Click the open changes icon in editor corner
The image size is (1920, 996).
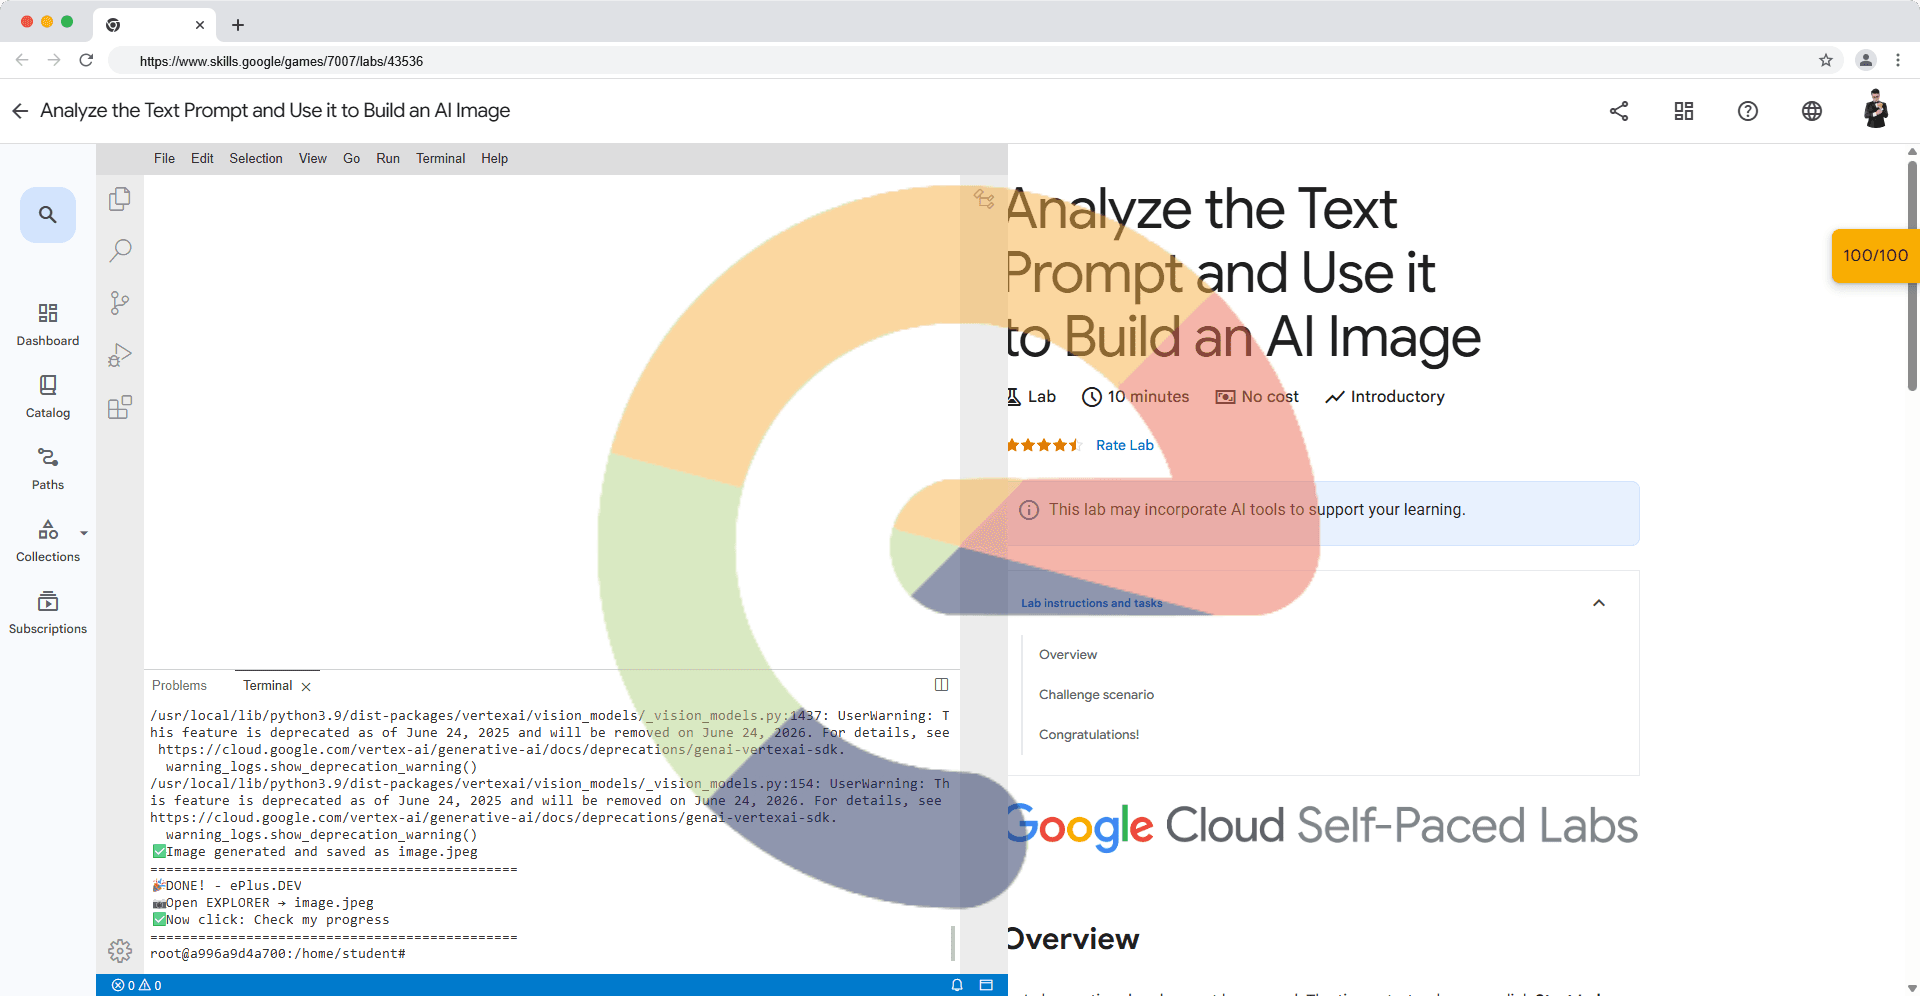click(984, 199)
